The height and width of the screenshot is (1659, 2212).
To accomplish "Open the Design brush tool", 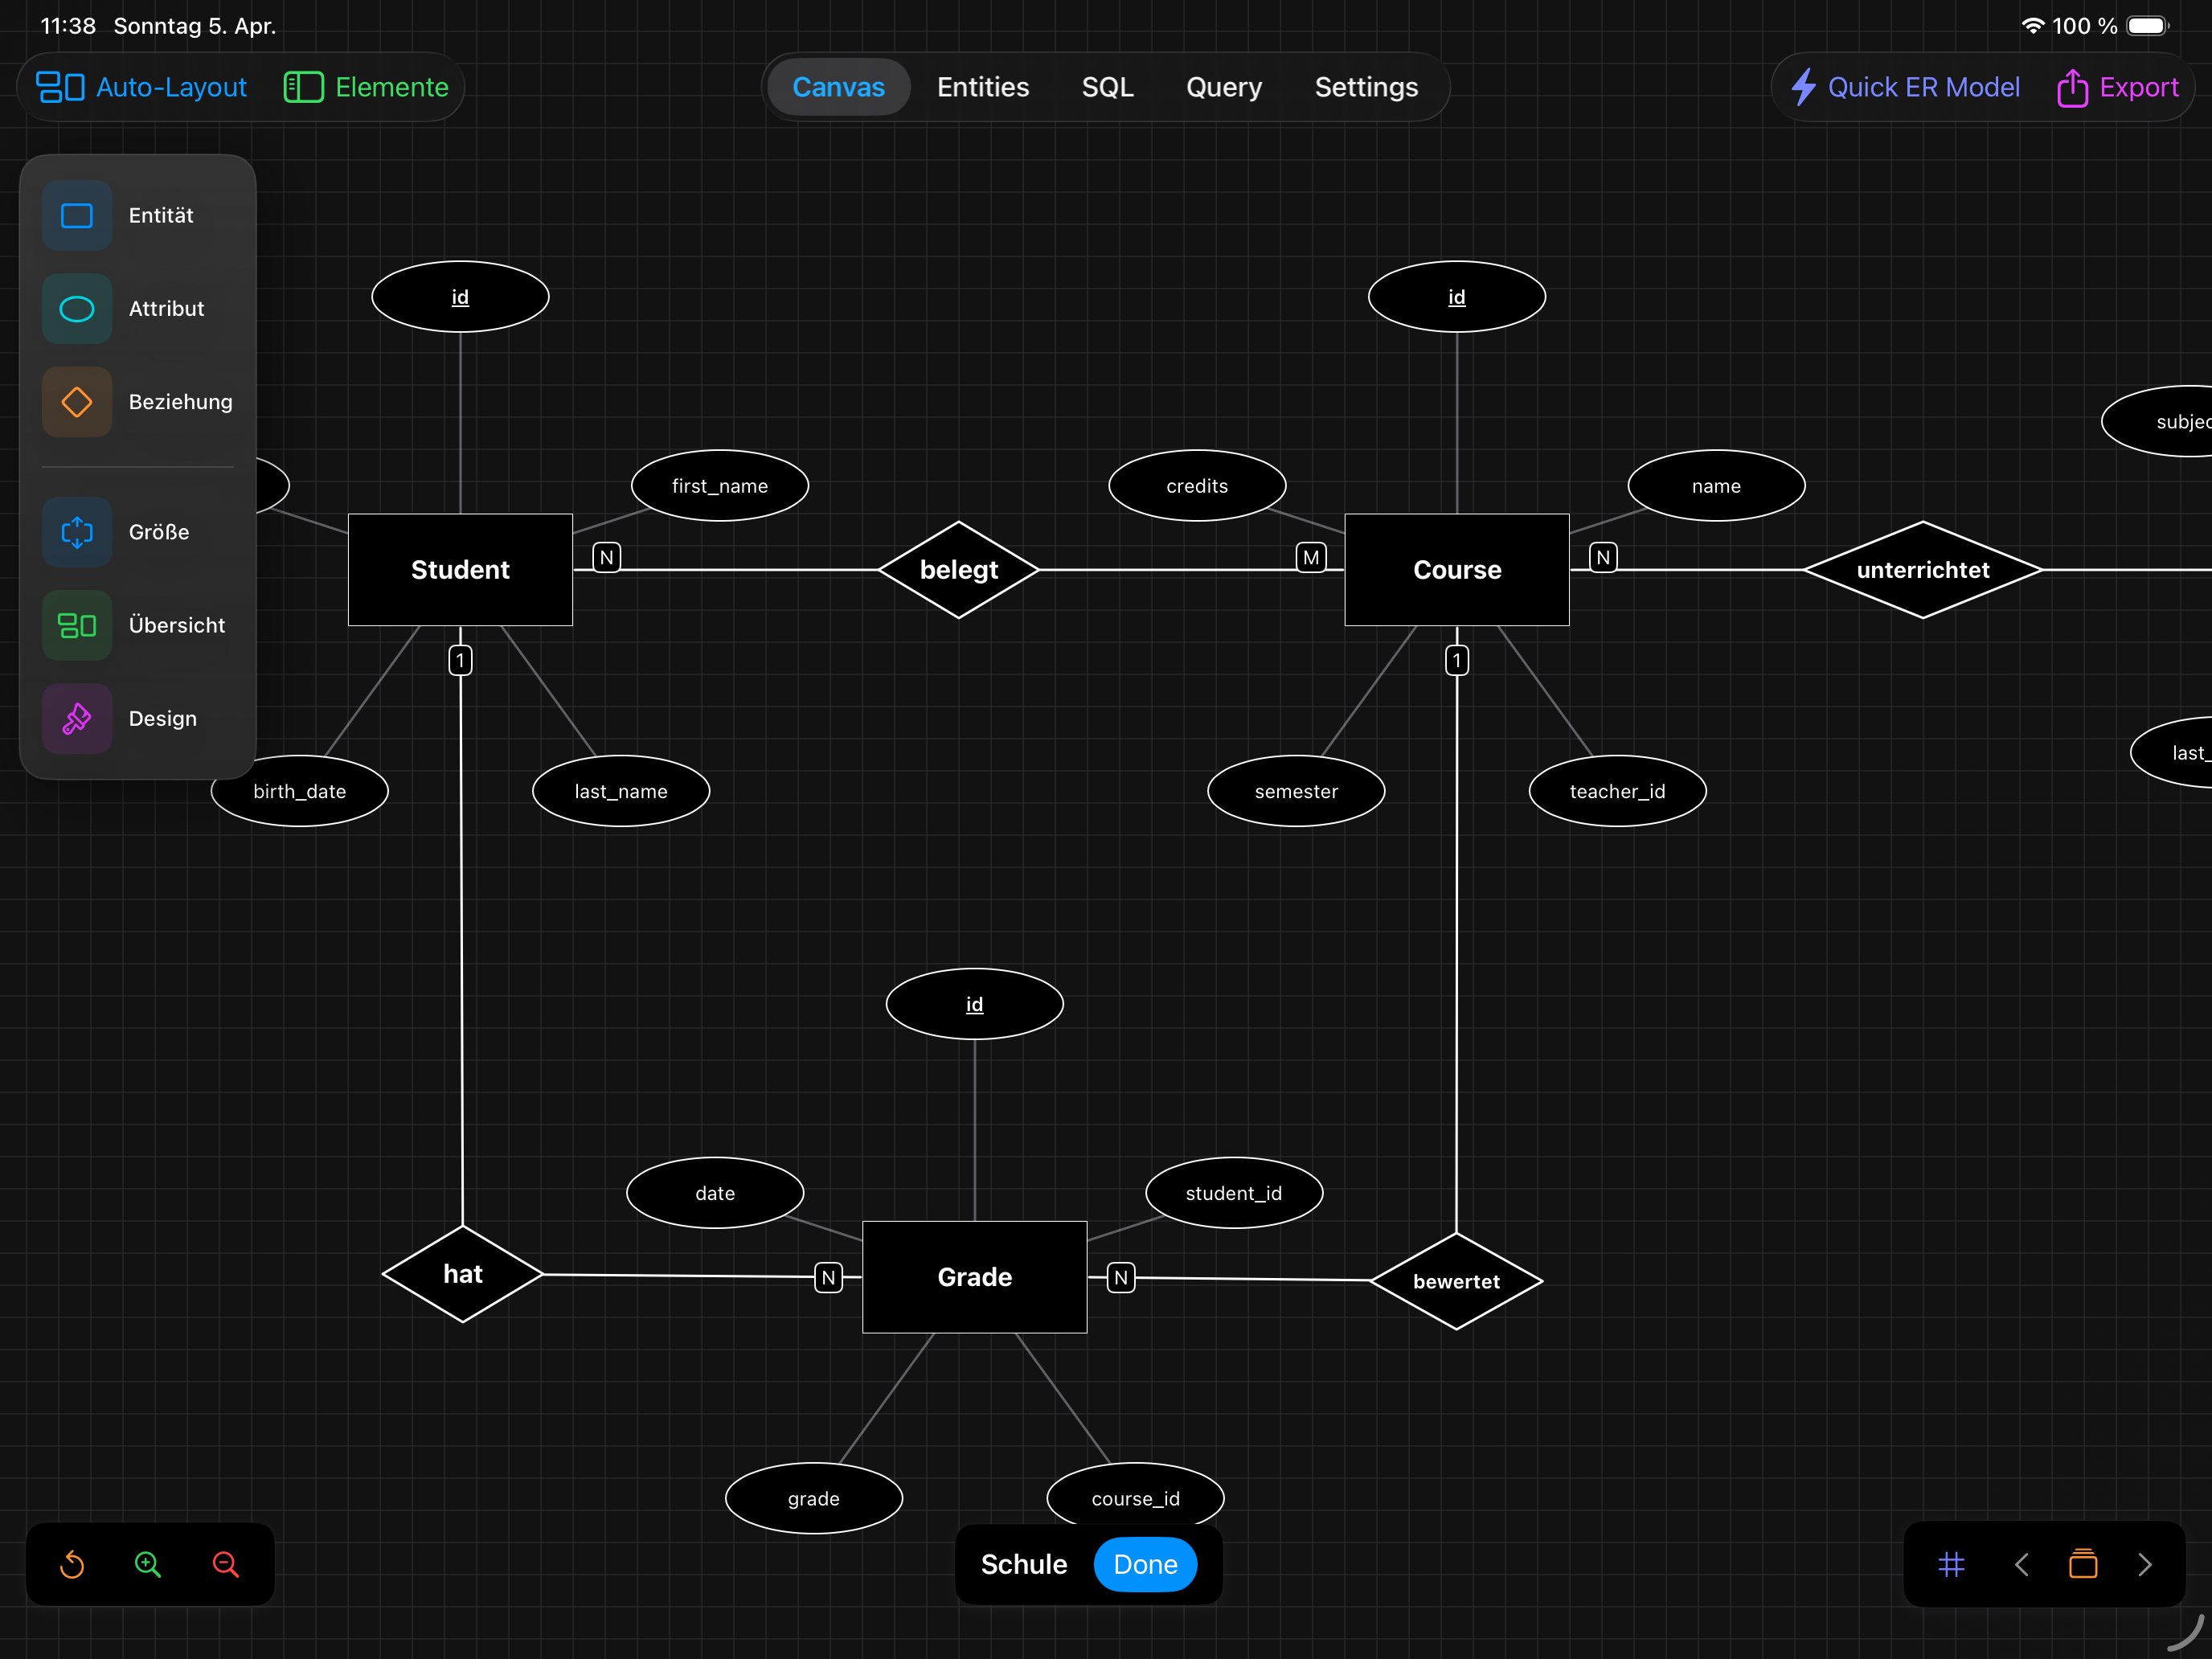I will [77, 718].
